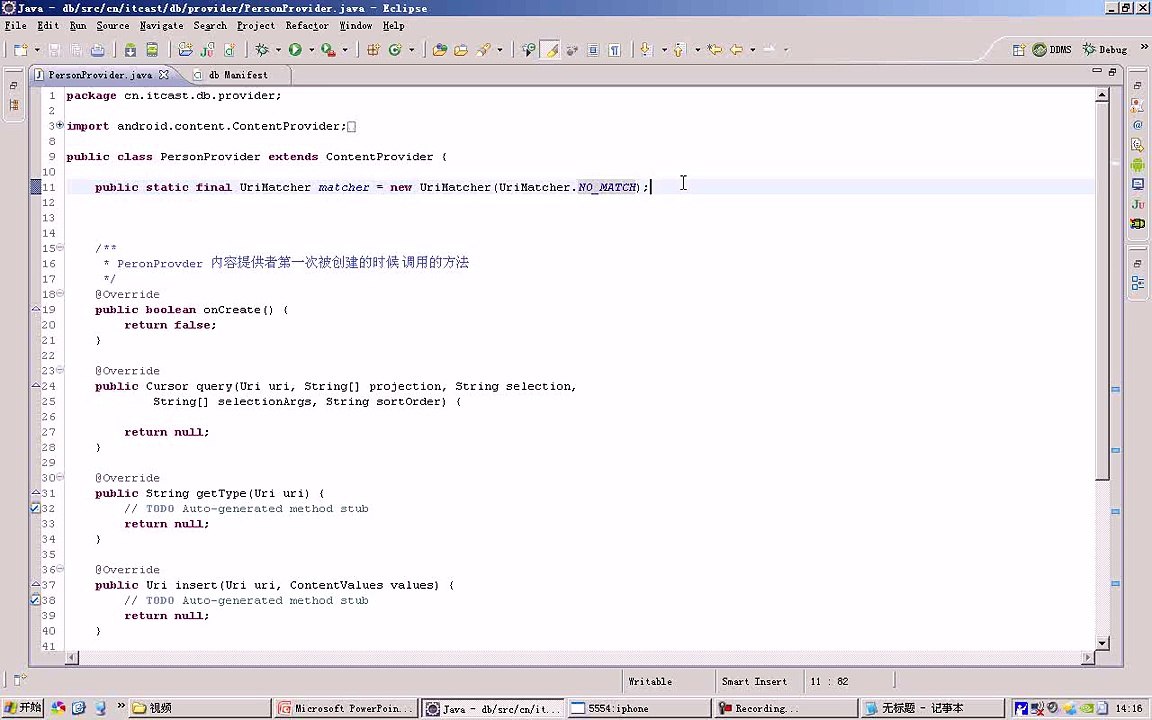Screen dimensions: 1152x720
Task: Open Android icon in right fast view bar
Action: coord(1137,165)
